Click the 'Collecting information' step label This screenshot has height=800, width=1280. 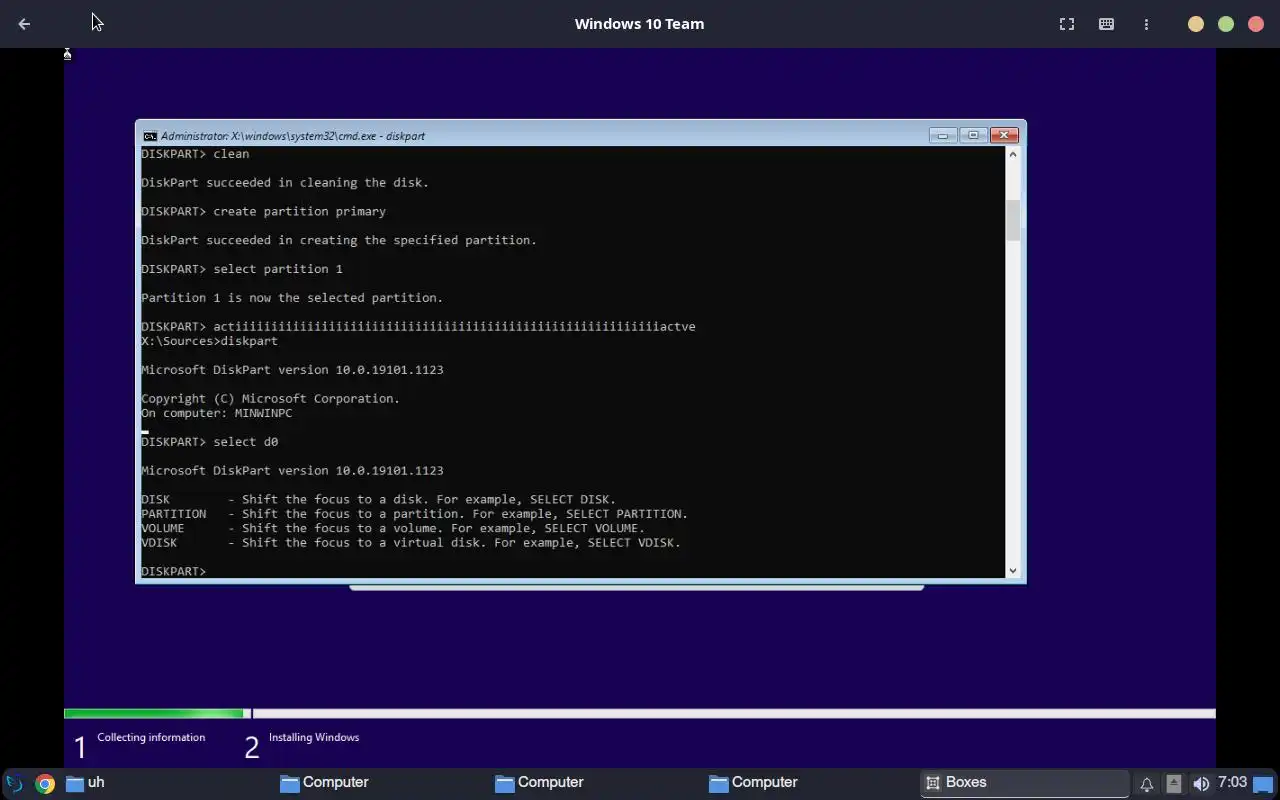[x=151, y=737]
